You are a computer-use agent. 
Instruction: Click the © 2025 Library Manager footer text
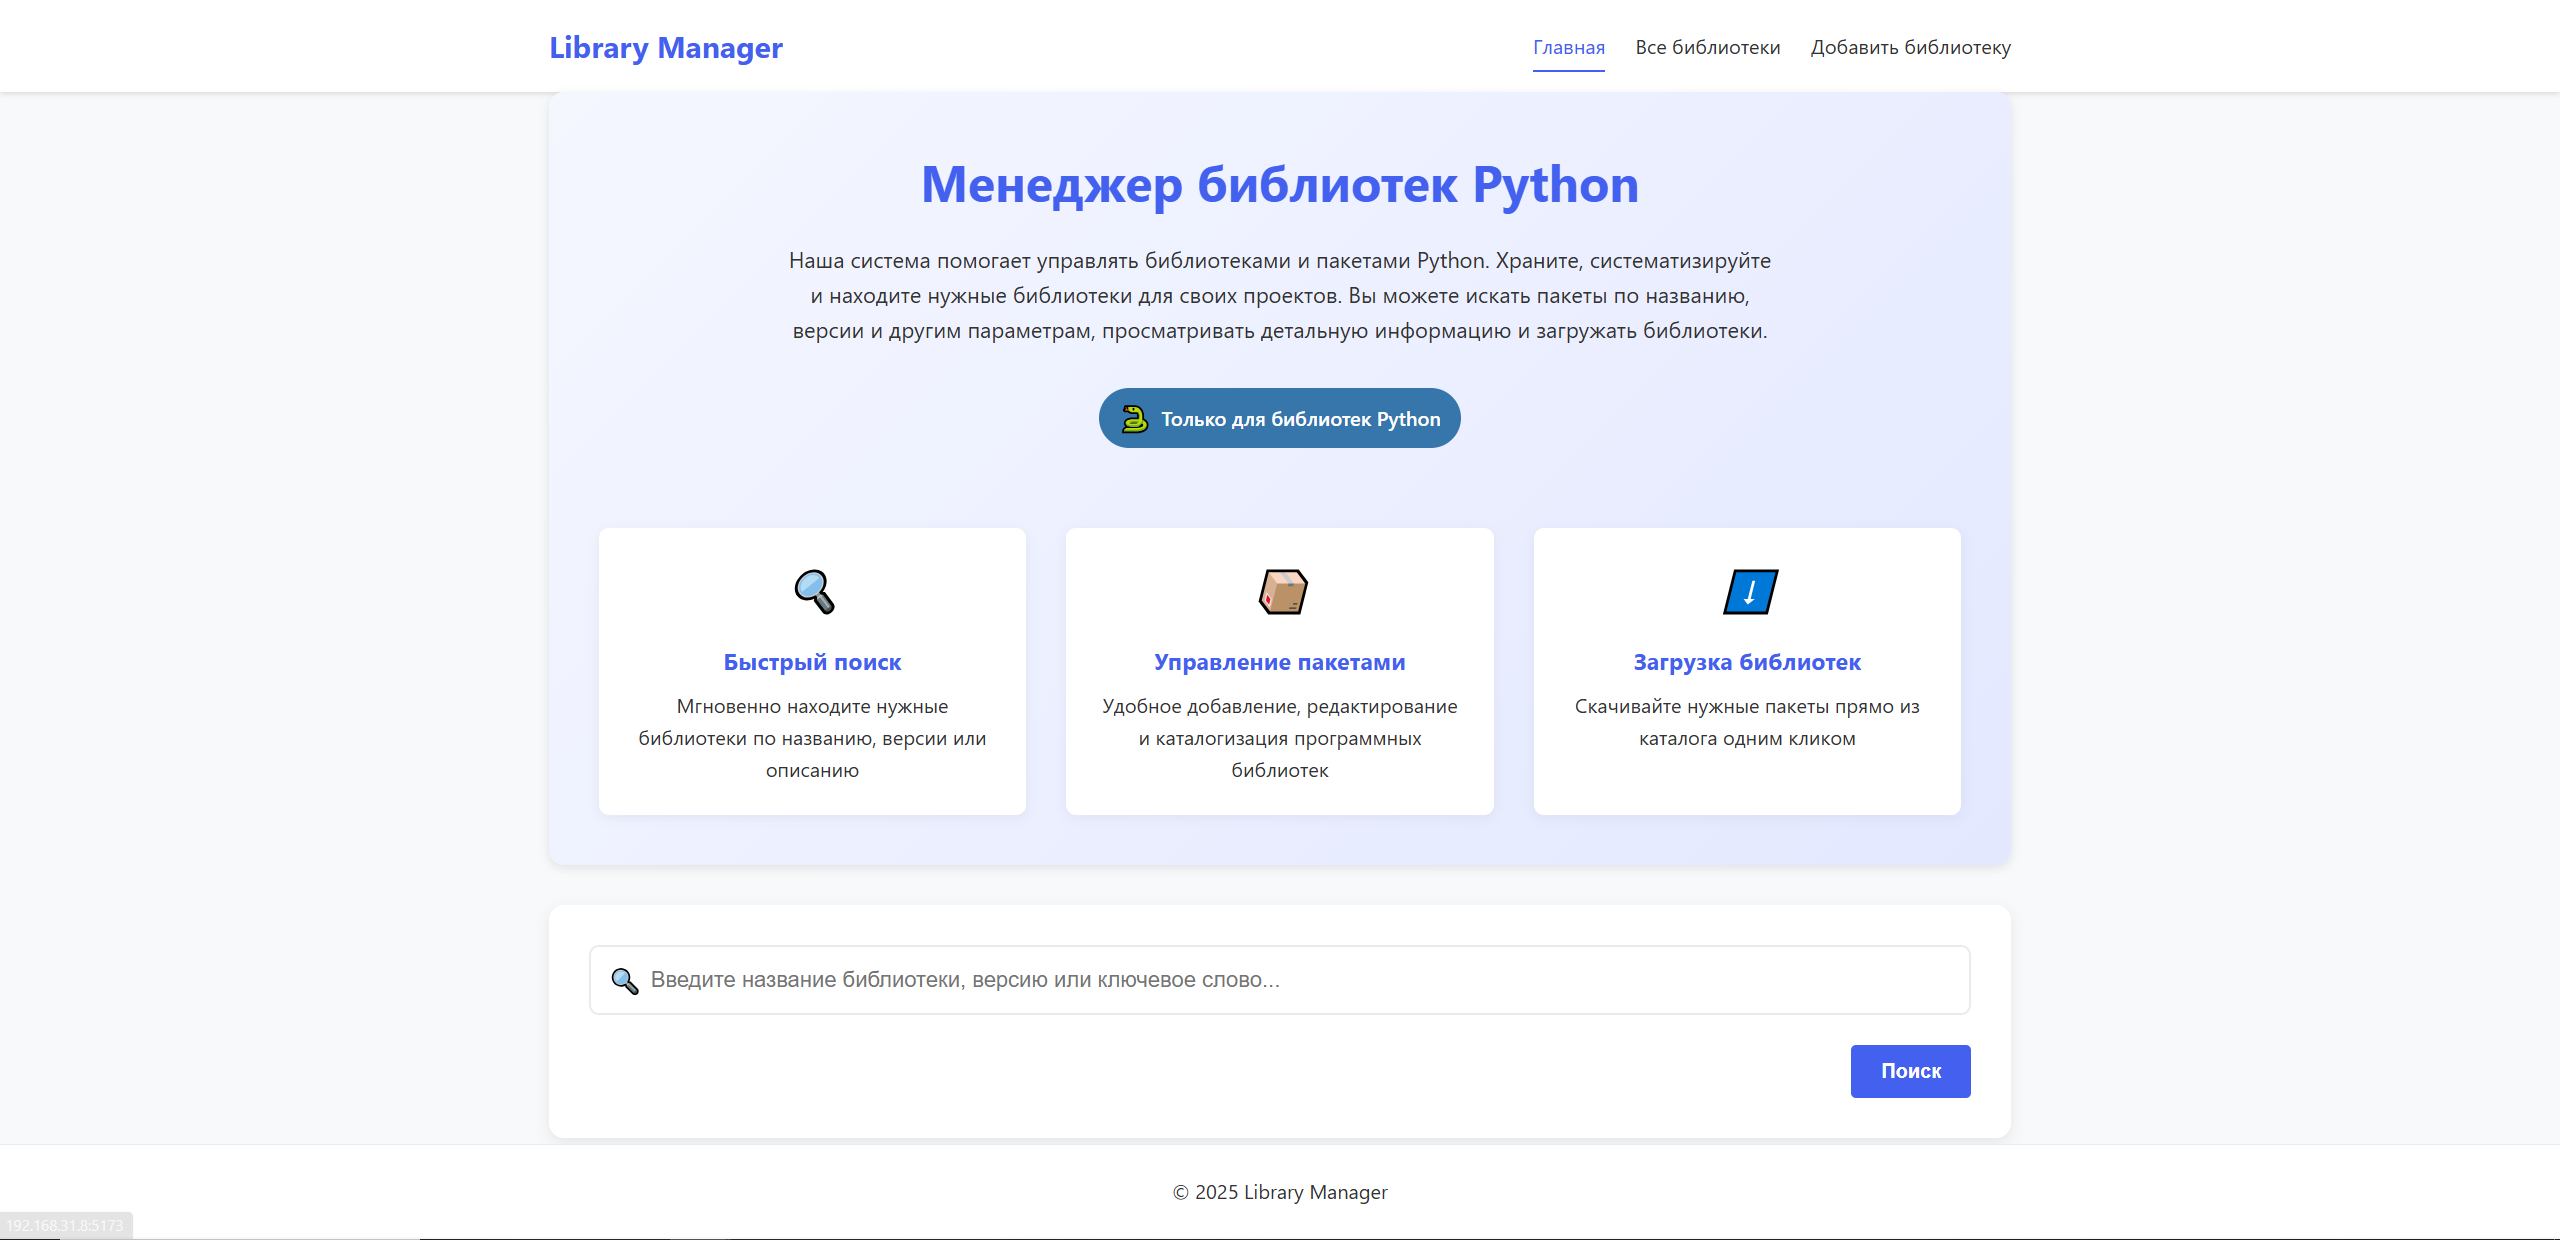[1279, 1192]
